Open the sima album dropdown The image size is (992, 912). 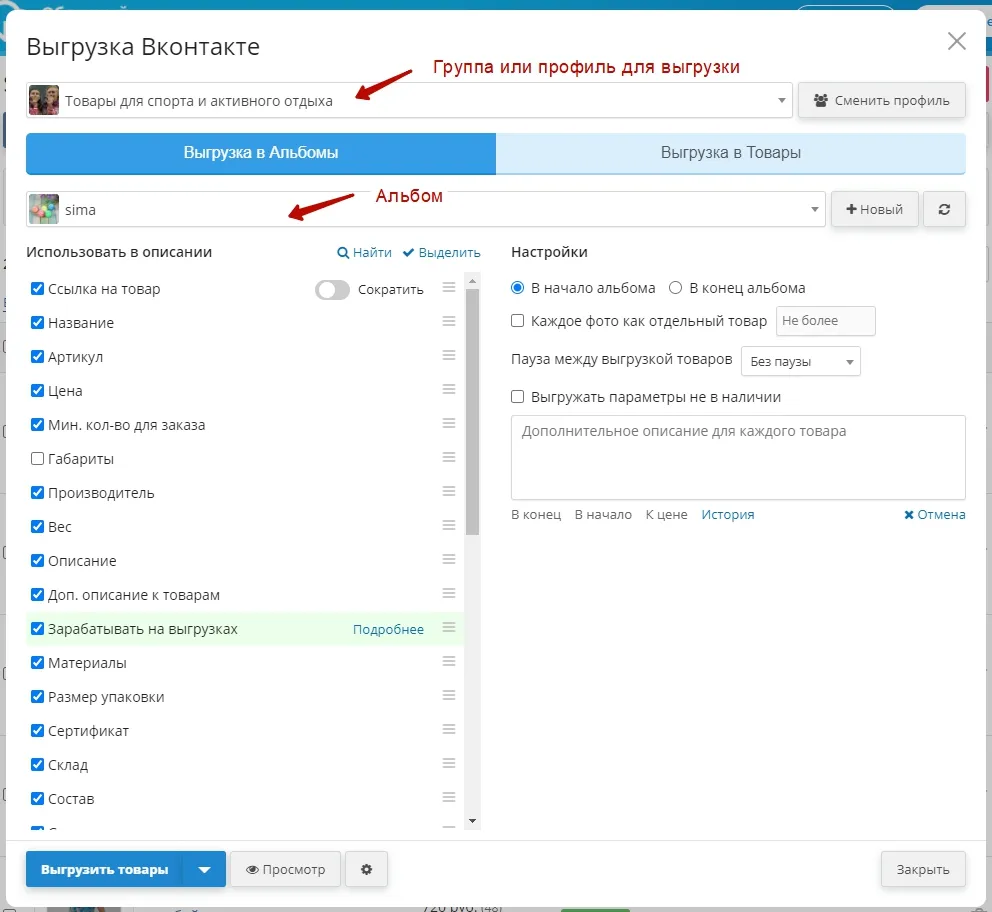[x=426, y=209]
